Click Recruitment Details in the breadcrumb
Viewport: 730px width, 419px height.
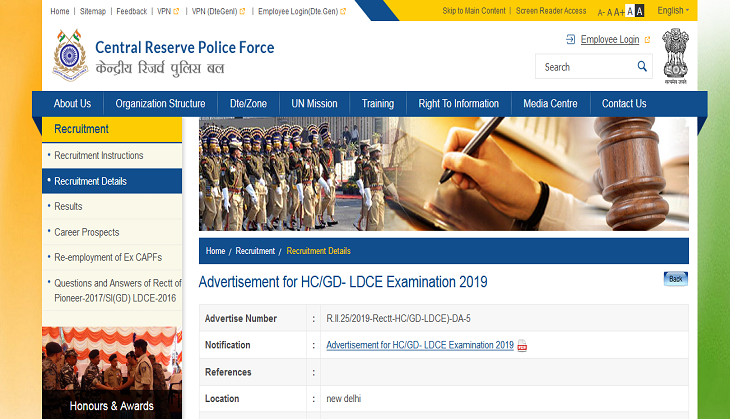click(x=318, y=251)
